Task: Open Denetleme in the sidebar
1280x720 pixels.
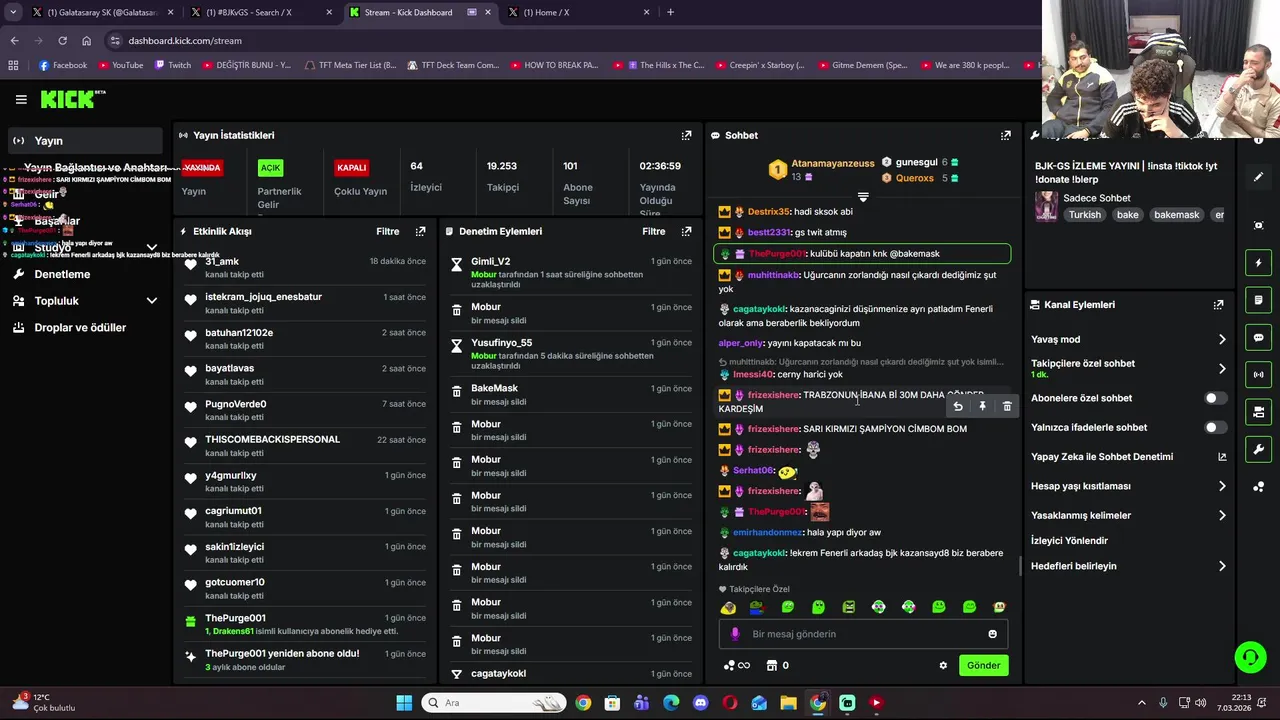Action: [85, 274]
